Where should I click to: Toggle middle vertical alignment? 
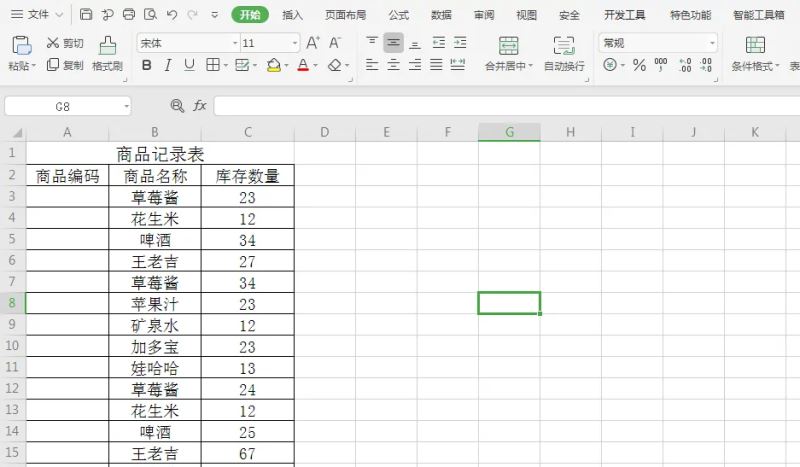(393, 42)
